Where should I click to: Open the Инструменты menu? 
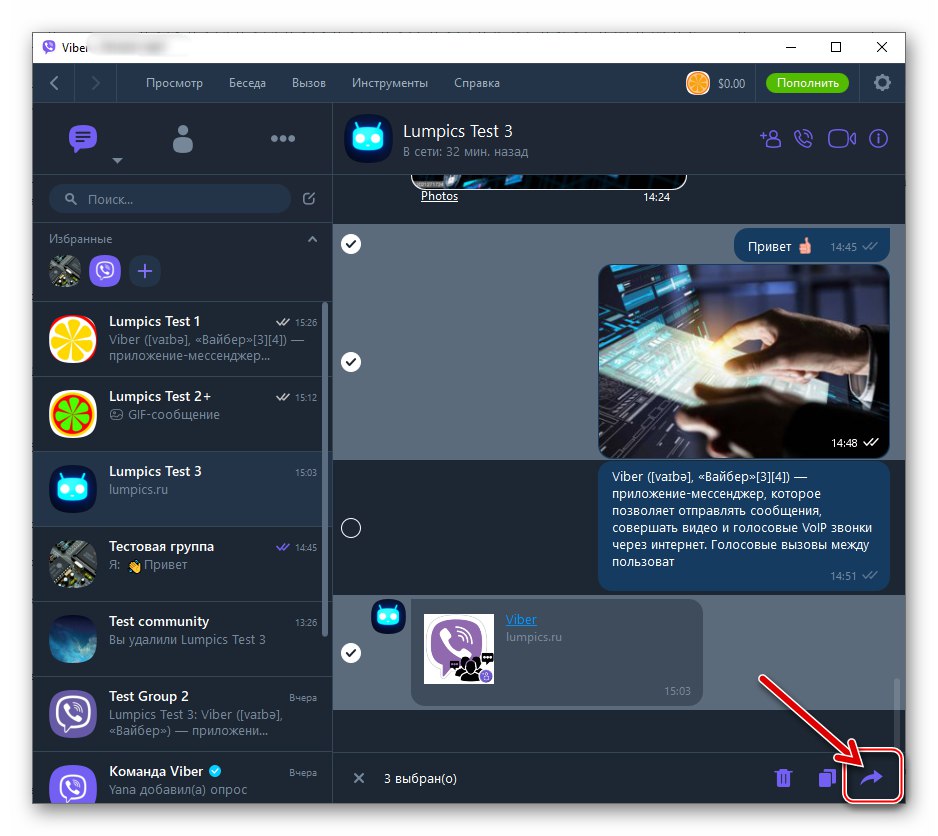389,83
